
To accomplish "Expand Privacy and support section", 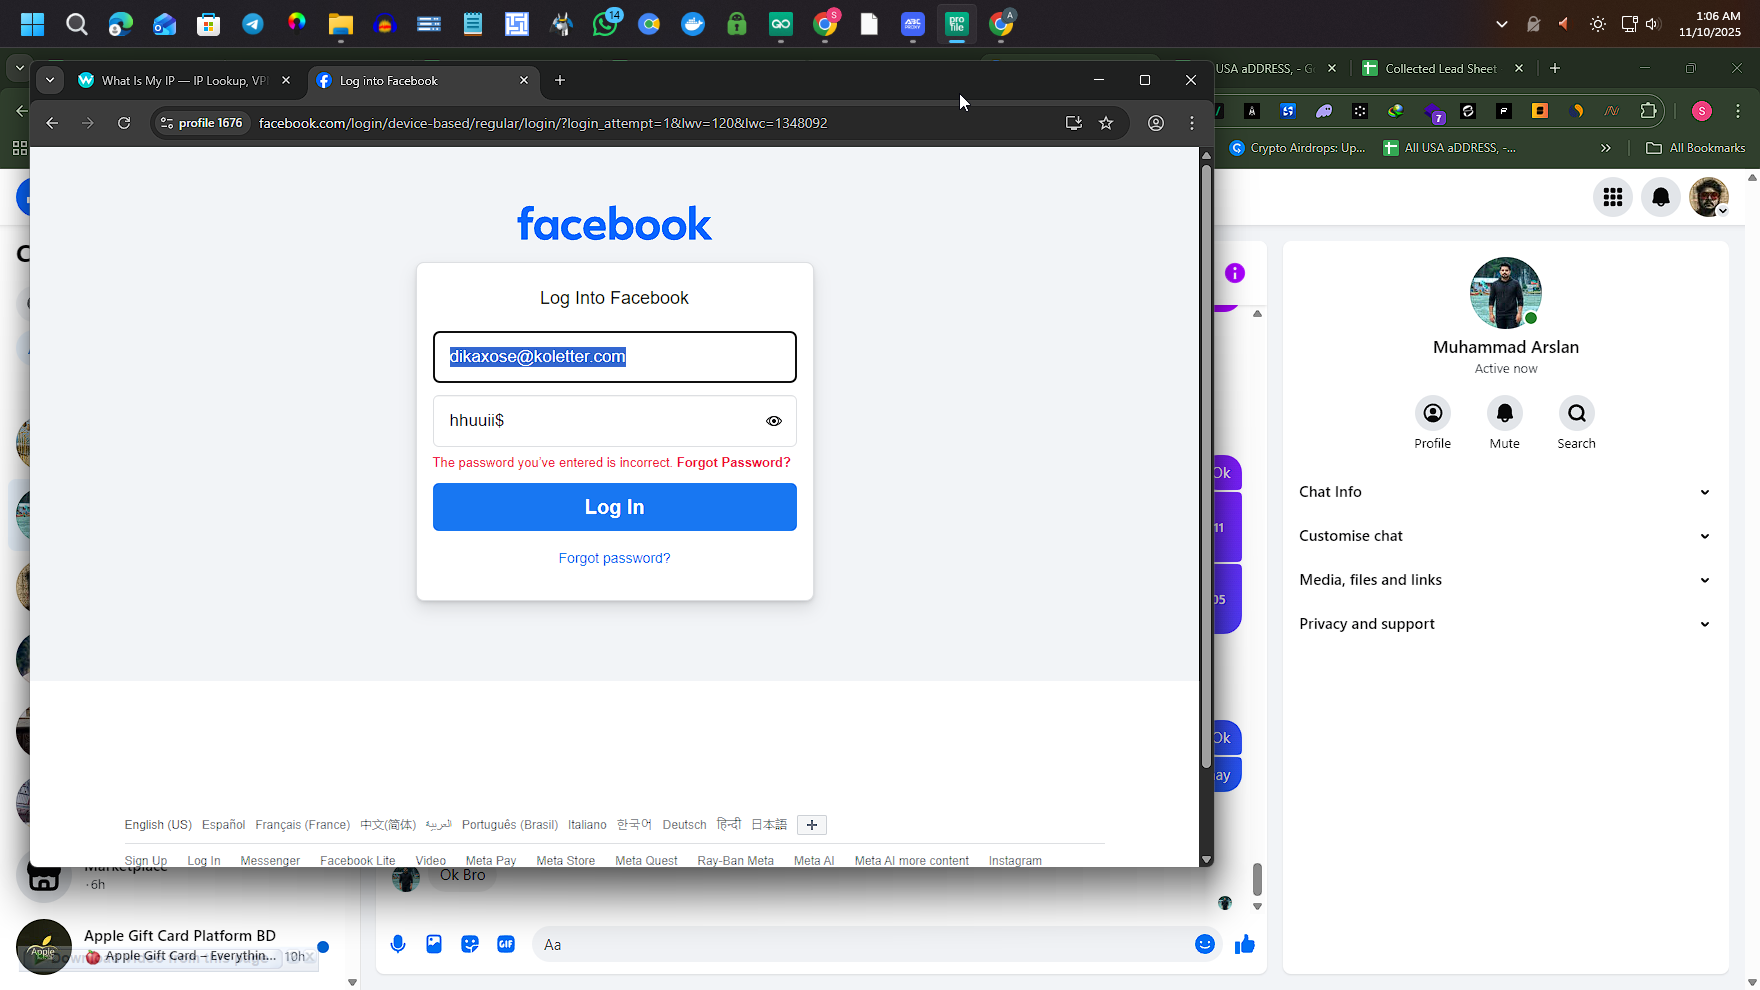I will 1505,624.
